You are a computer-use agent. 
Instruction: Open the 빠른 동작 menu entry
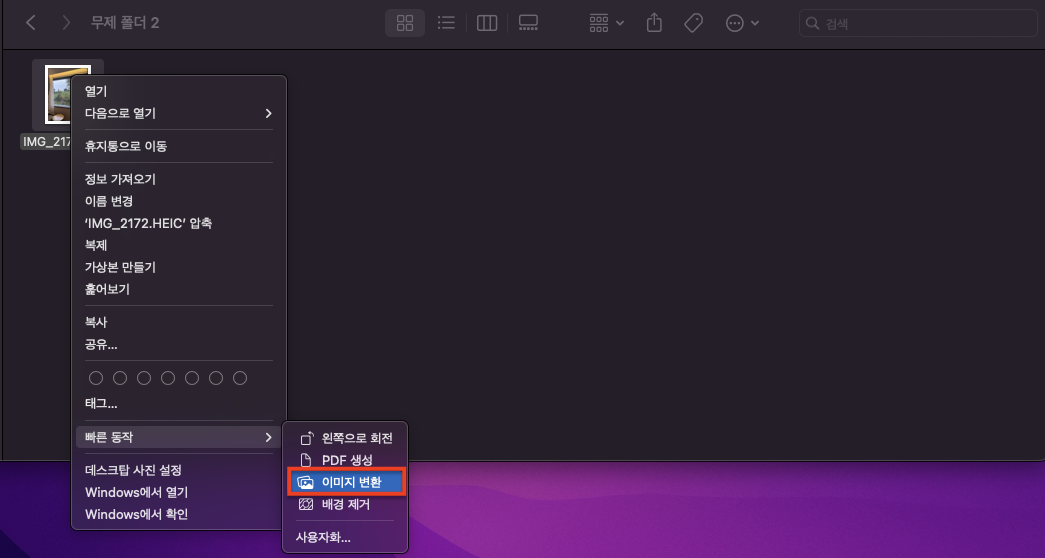(179, 437)
